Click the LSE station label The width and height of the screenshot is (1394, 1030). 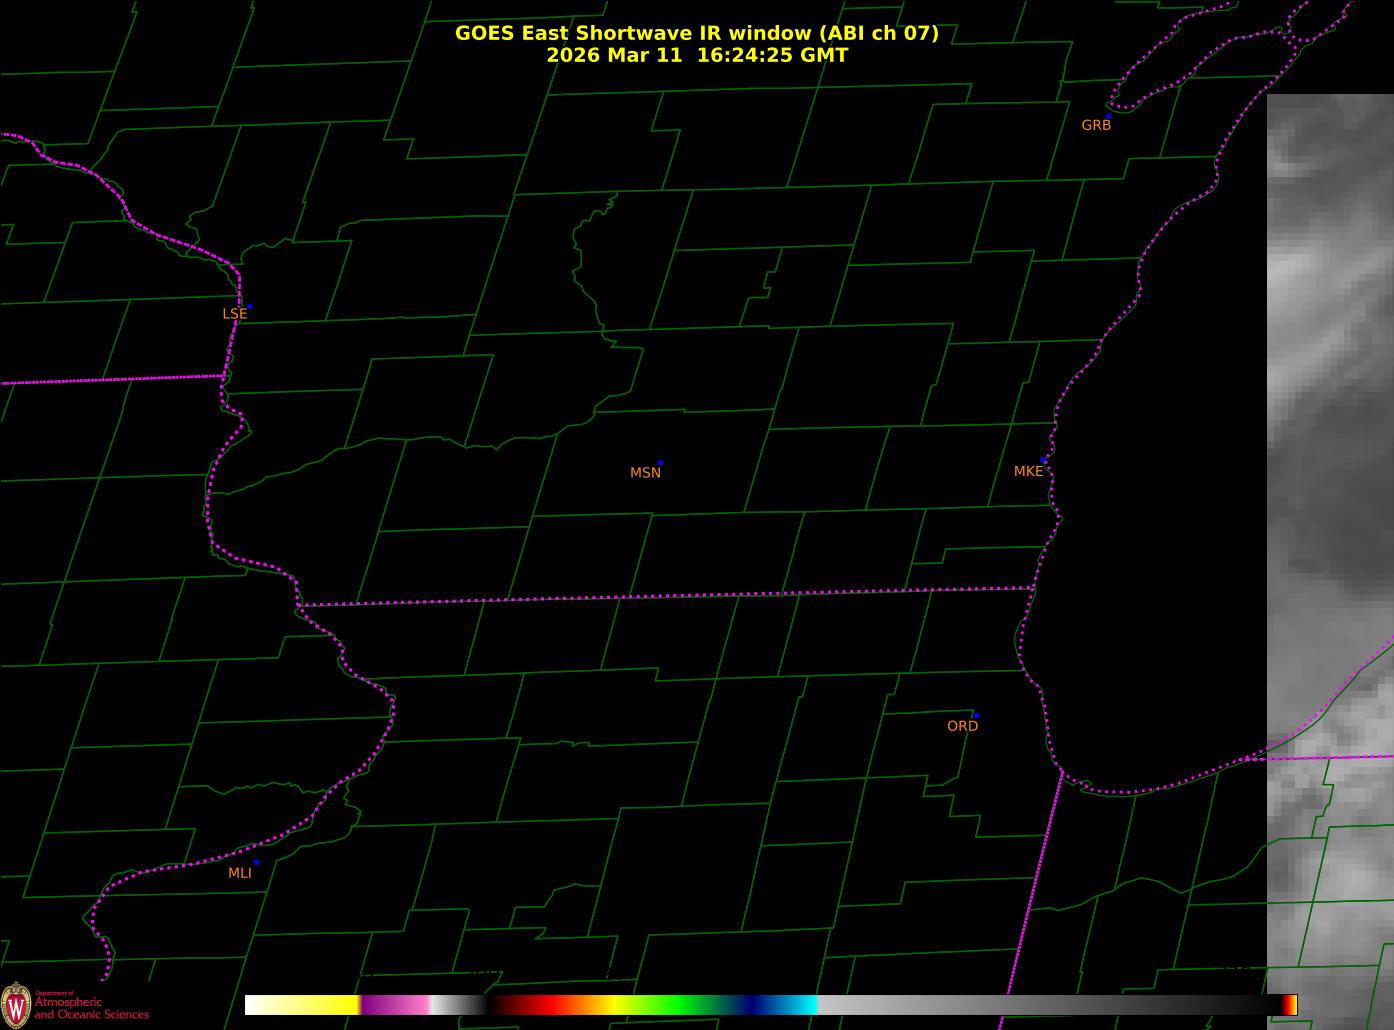(x=234, y=314)
